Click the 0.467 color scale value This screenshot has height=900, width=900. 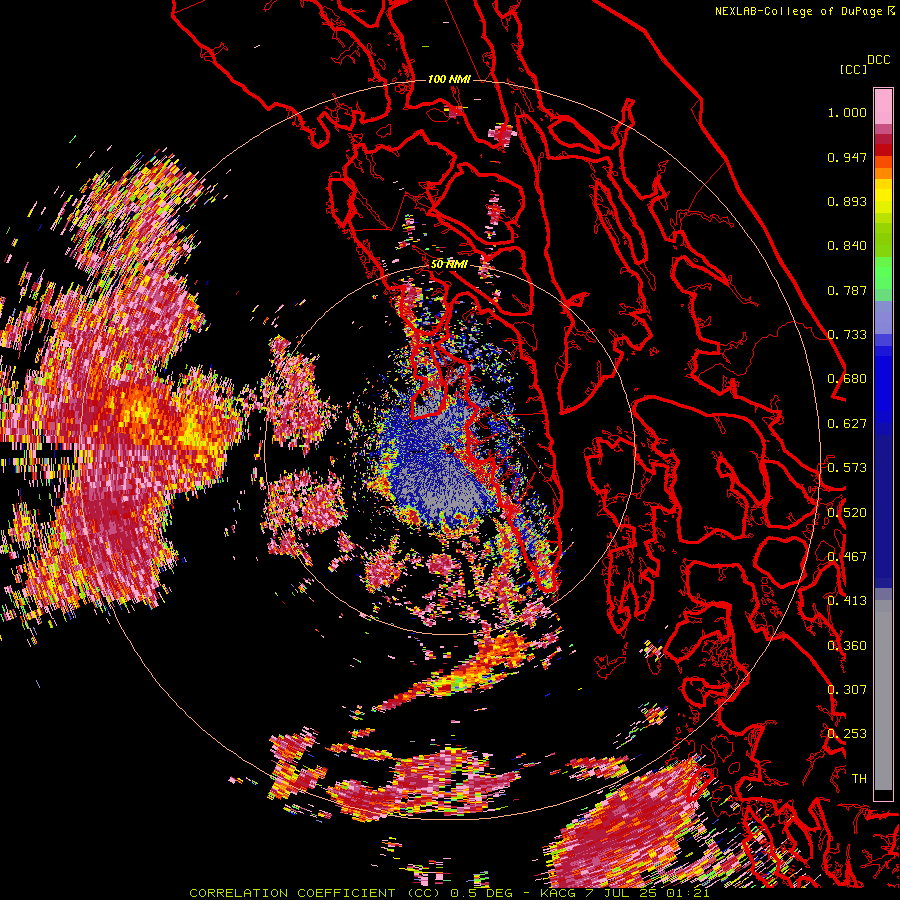[847, 557]
